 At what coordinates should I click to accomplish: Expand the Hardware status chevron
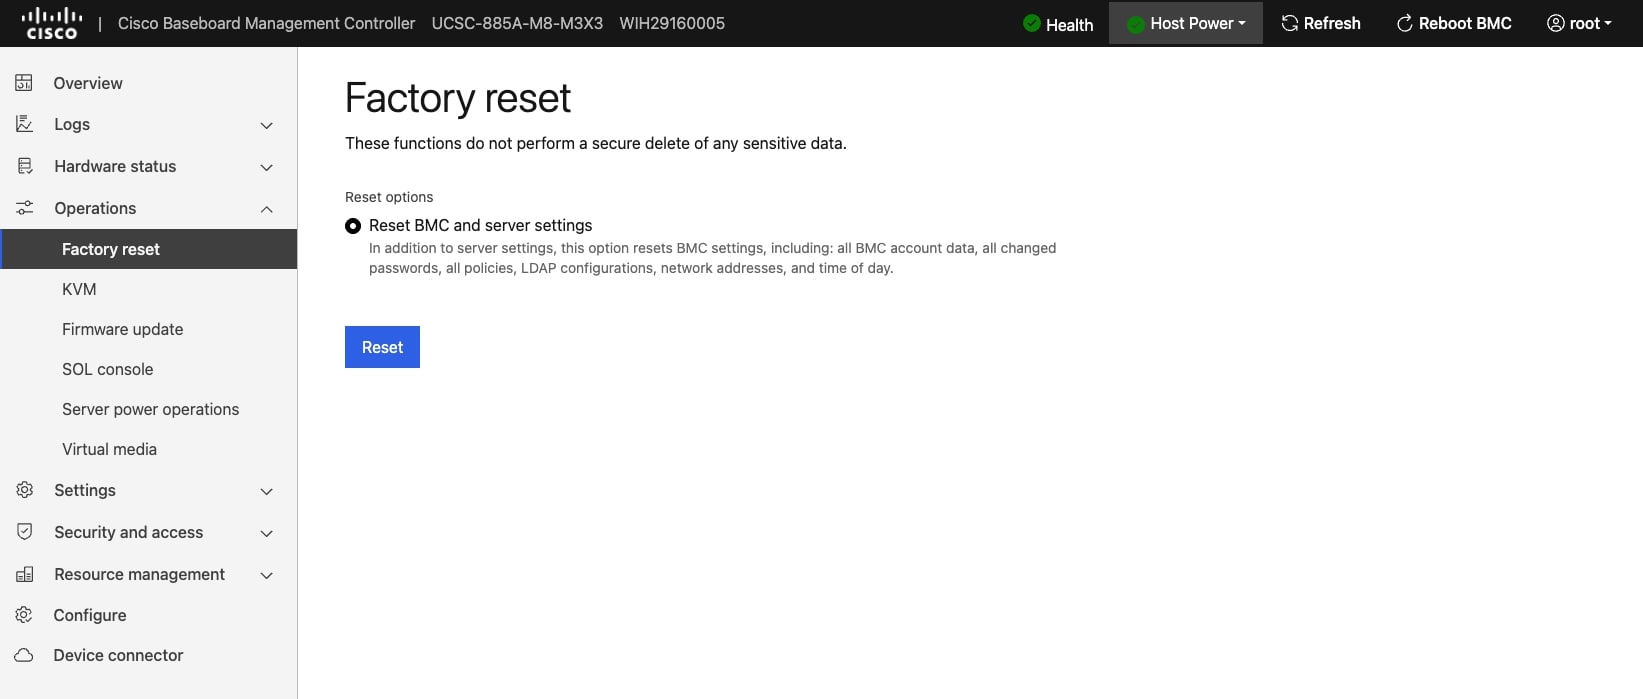[267, 167]
